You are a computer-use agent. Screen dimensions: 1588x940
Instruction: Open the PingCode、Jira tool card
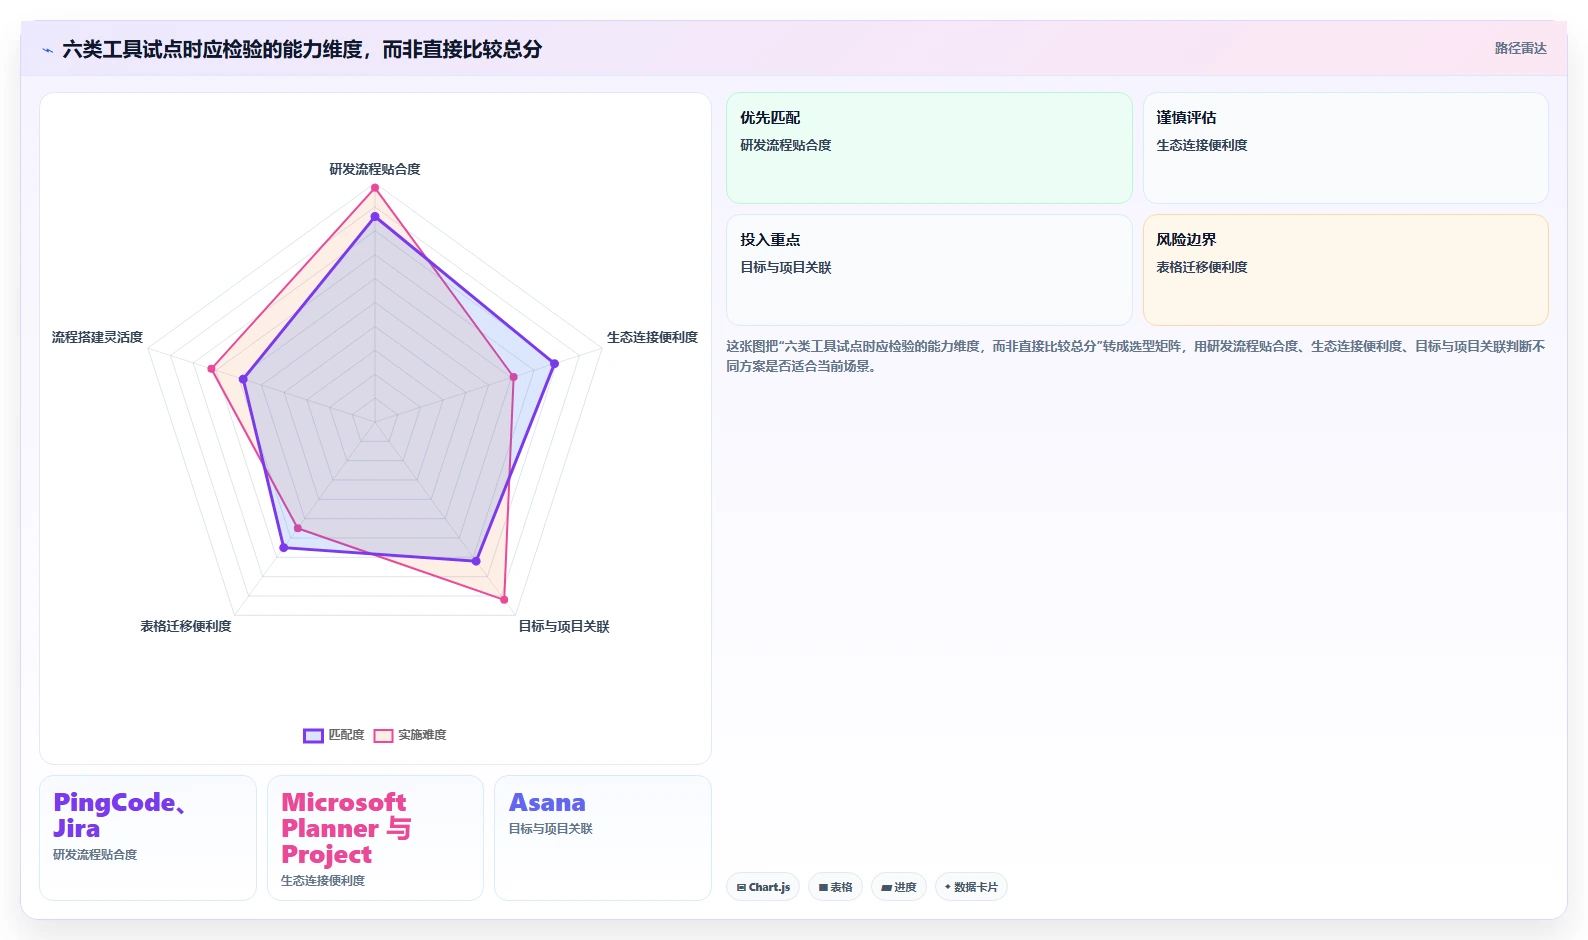coord(148,838)
